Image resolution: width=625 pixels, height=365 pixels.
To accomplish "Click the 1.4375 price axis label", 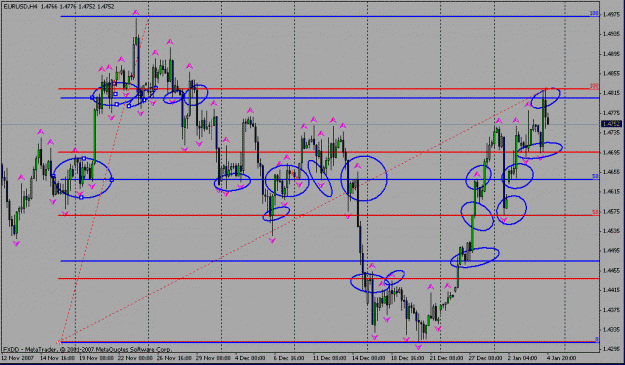I will [611, 310].
